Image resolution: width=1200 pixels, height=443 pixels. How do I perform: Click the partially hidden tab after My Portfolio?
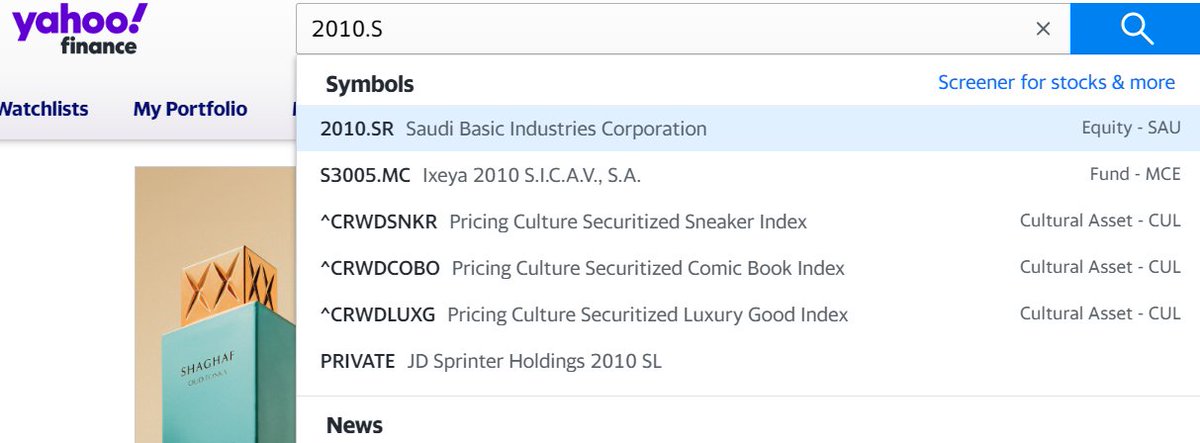pyautogui.click(x=293, y=109)
